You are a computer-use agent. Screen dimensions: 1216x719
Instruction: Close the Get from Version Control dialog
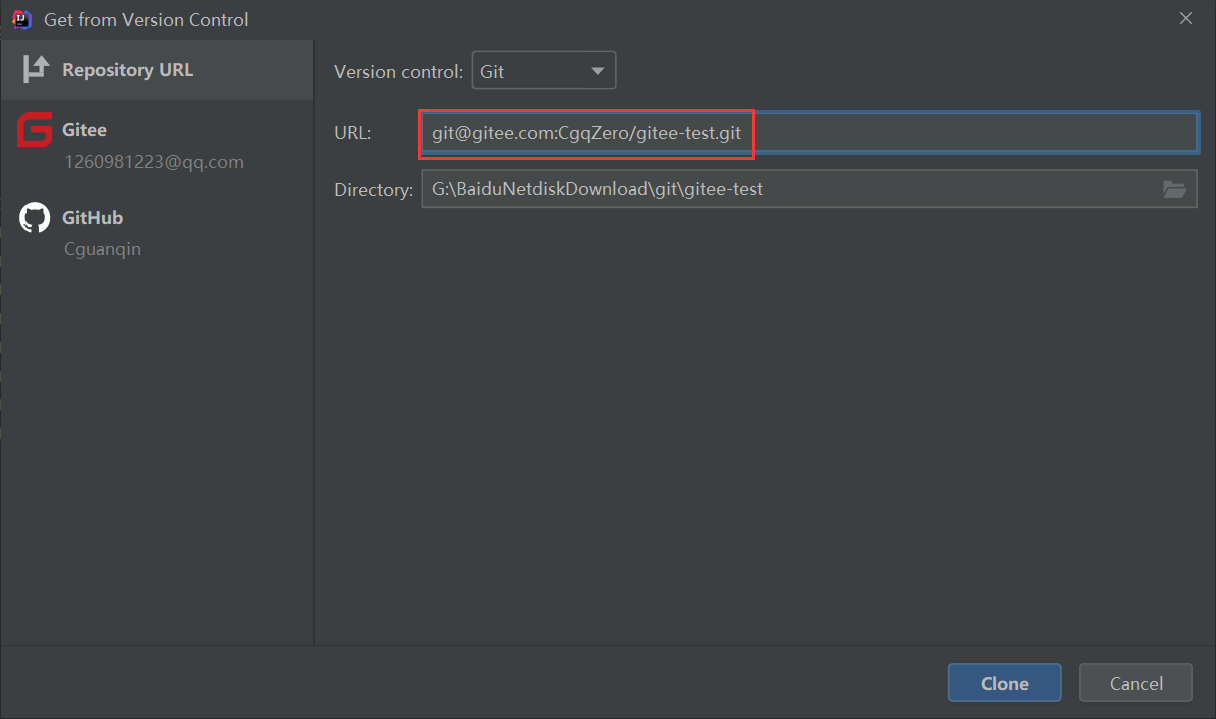pyautogui.click(x=1186, y=19)
